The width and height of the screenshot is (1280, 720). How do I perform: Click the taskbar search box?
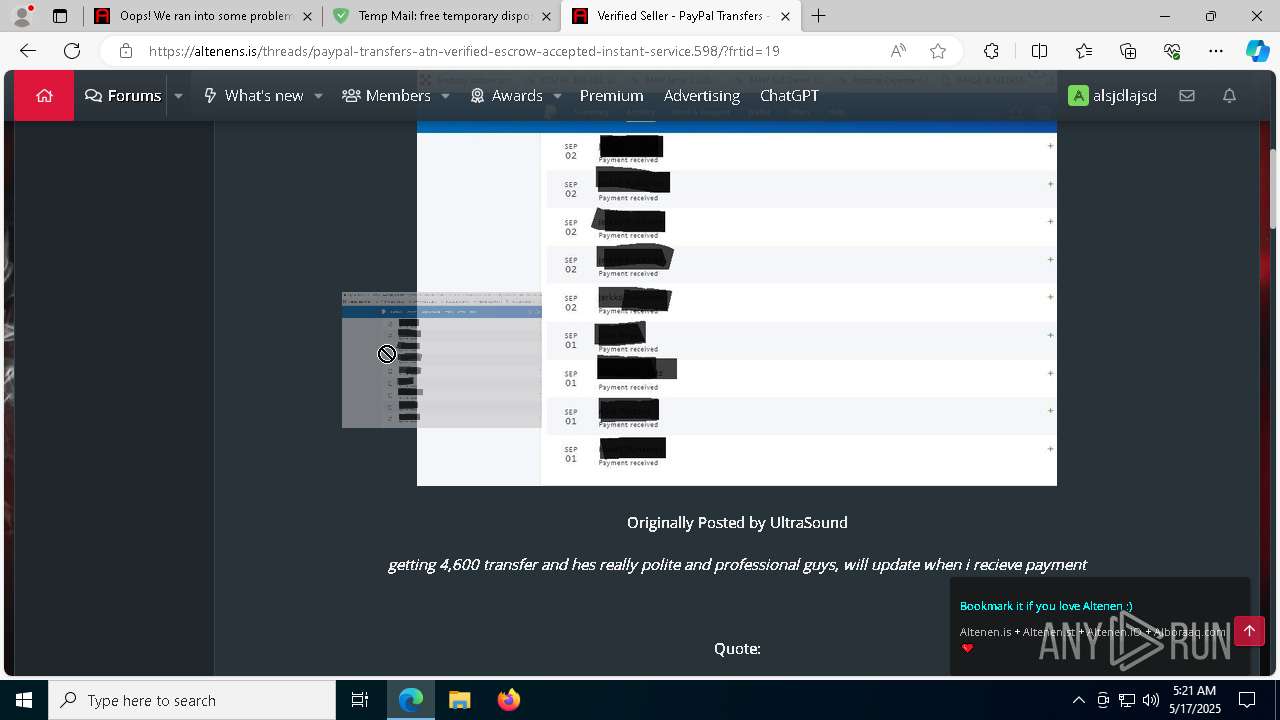(192, 700)
